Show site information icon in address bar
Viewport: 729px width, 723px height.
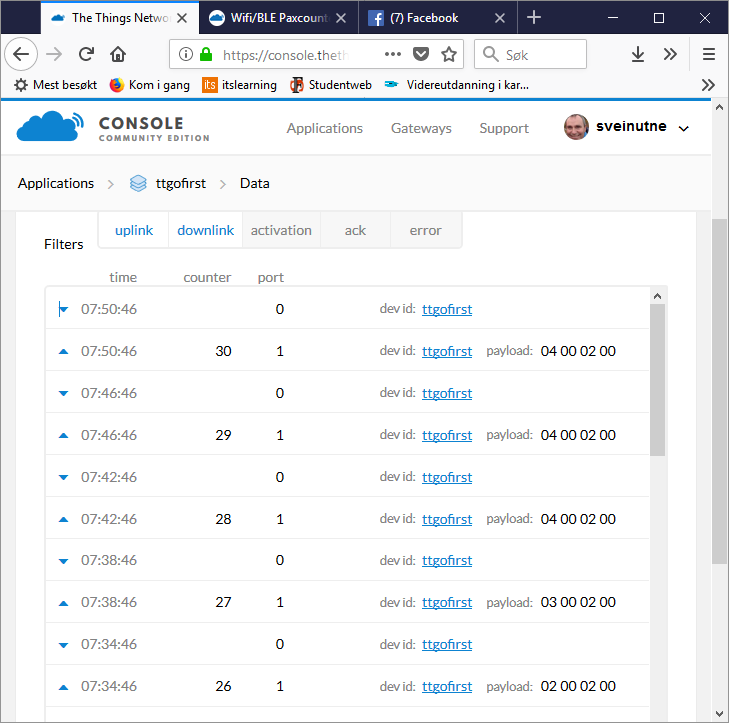tap(186, 54)
